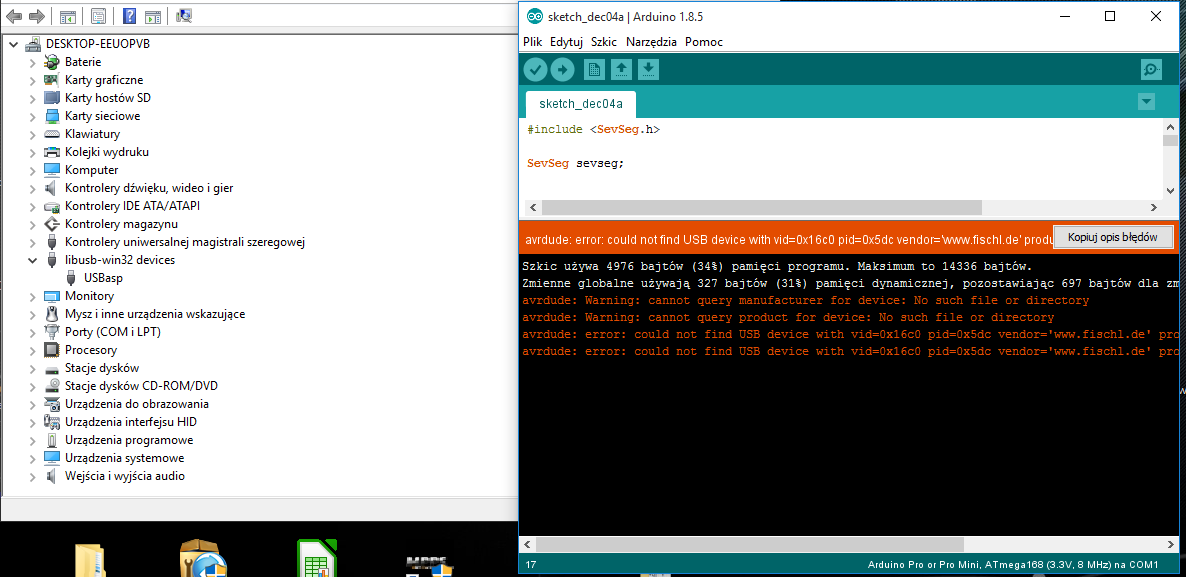Open the Serial Monitor magnifier icon

(x=1151, y=70)
